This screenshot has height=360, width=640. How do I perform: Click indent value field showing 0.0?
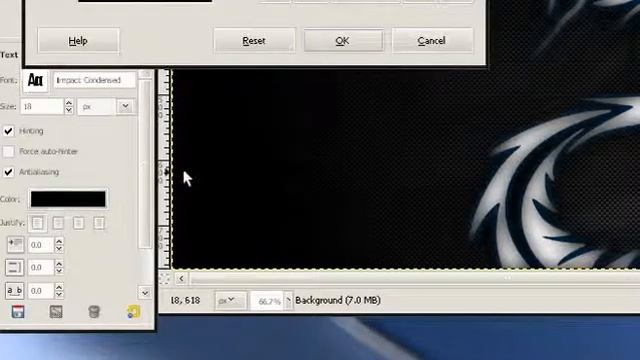pyautogui.click(x=40, y=245)
